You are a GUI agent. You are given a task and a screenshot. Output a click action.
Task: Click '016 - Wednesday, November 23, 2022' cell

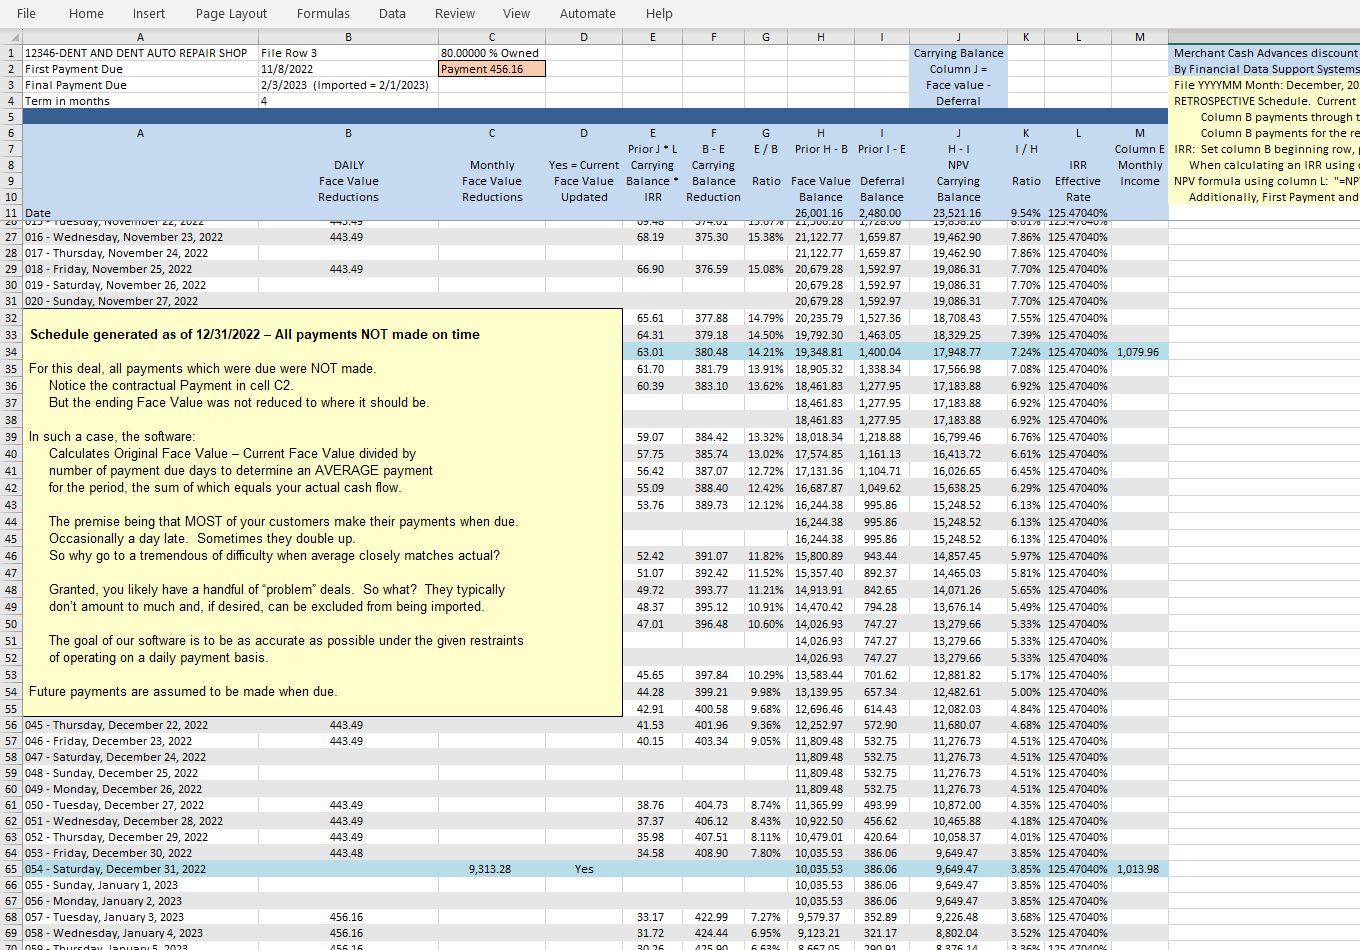(x=140, y=237)
